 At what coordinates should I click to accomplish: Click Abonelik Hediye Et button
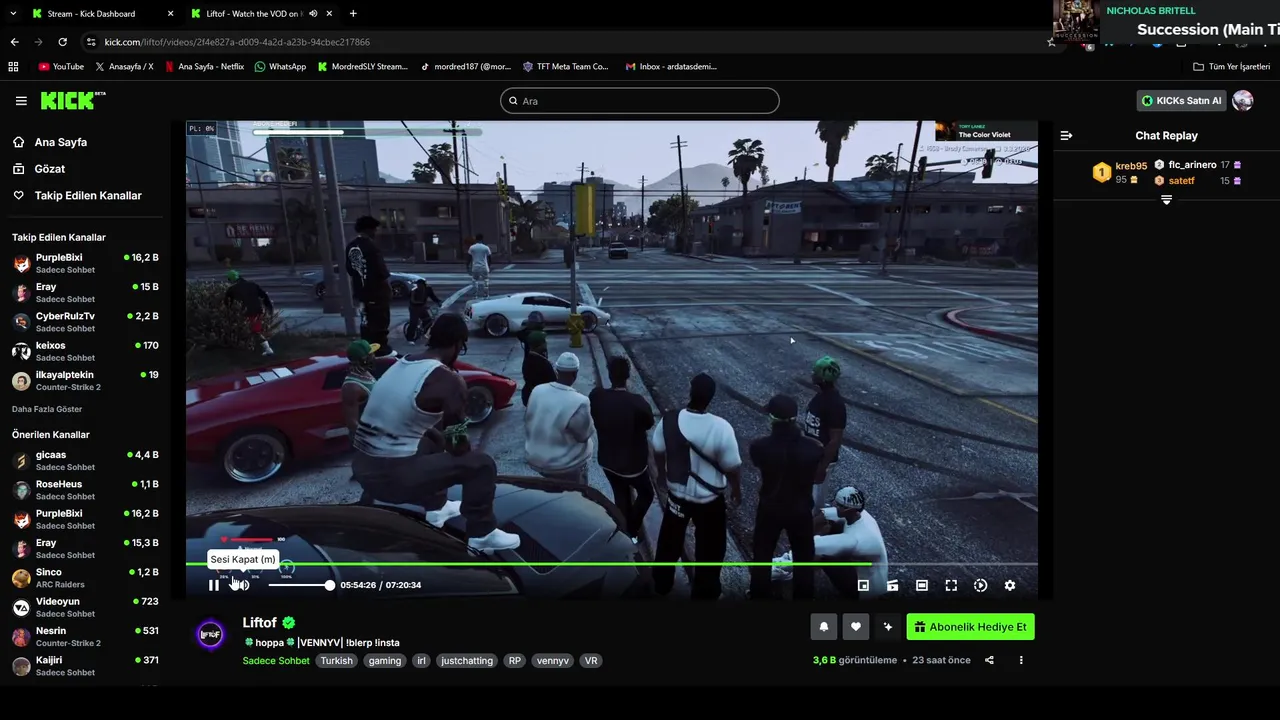(970, 627)
